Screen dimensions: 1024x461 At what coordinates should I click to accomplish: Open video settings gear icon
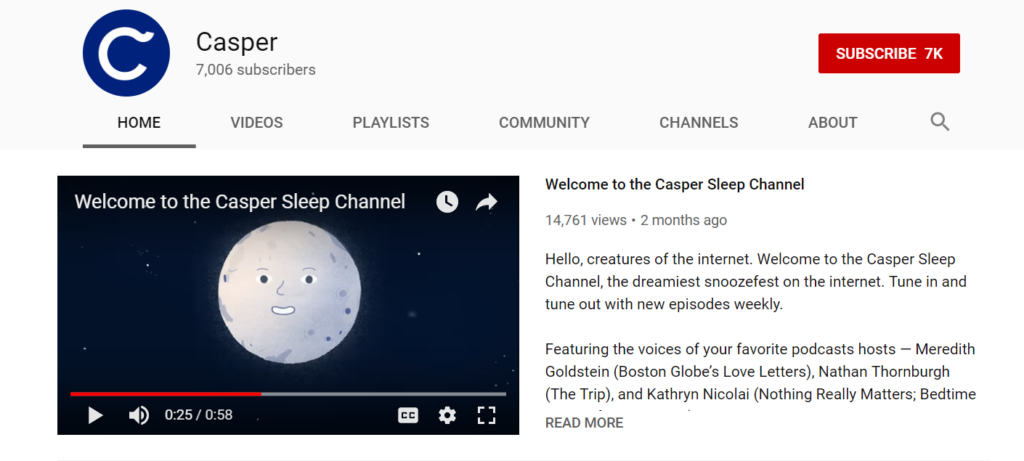point(447,415)
